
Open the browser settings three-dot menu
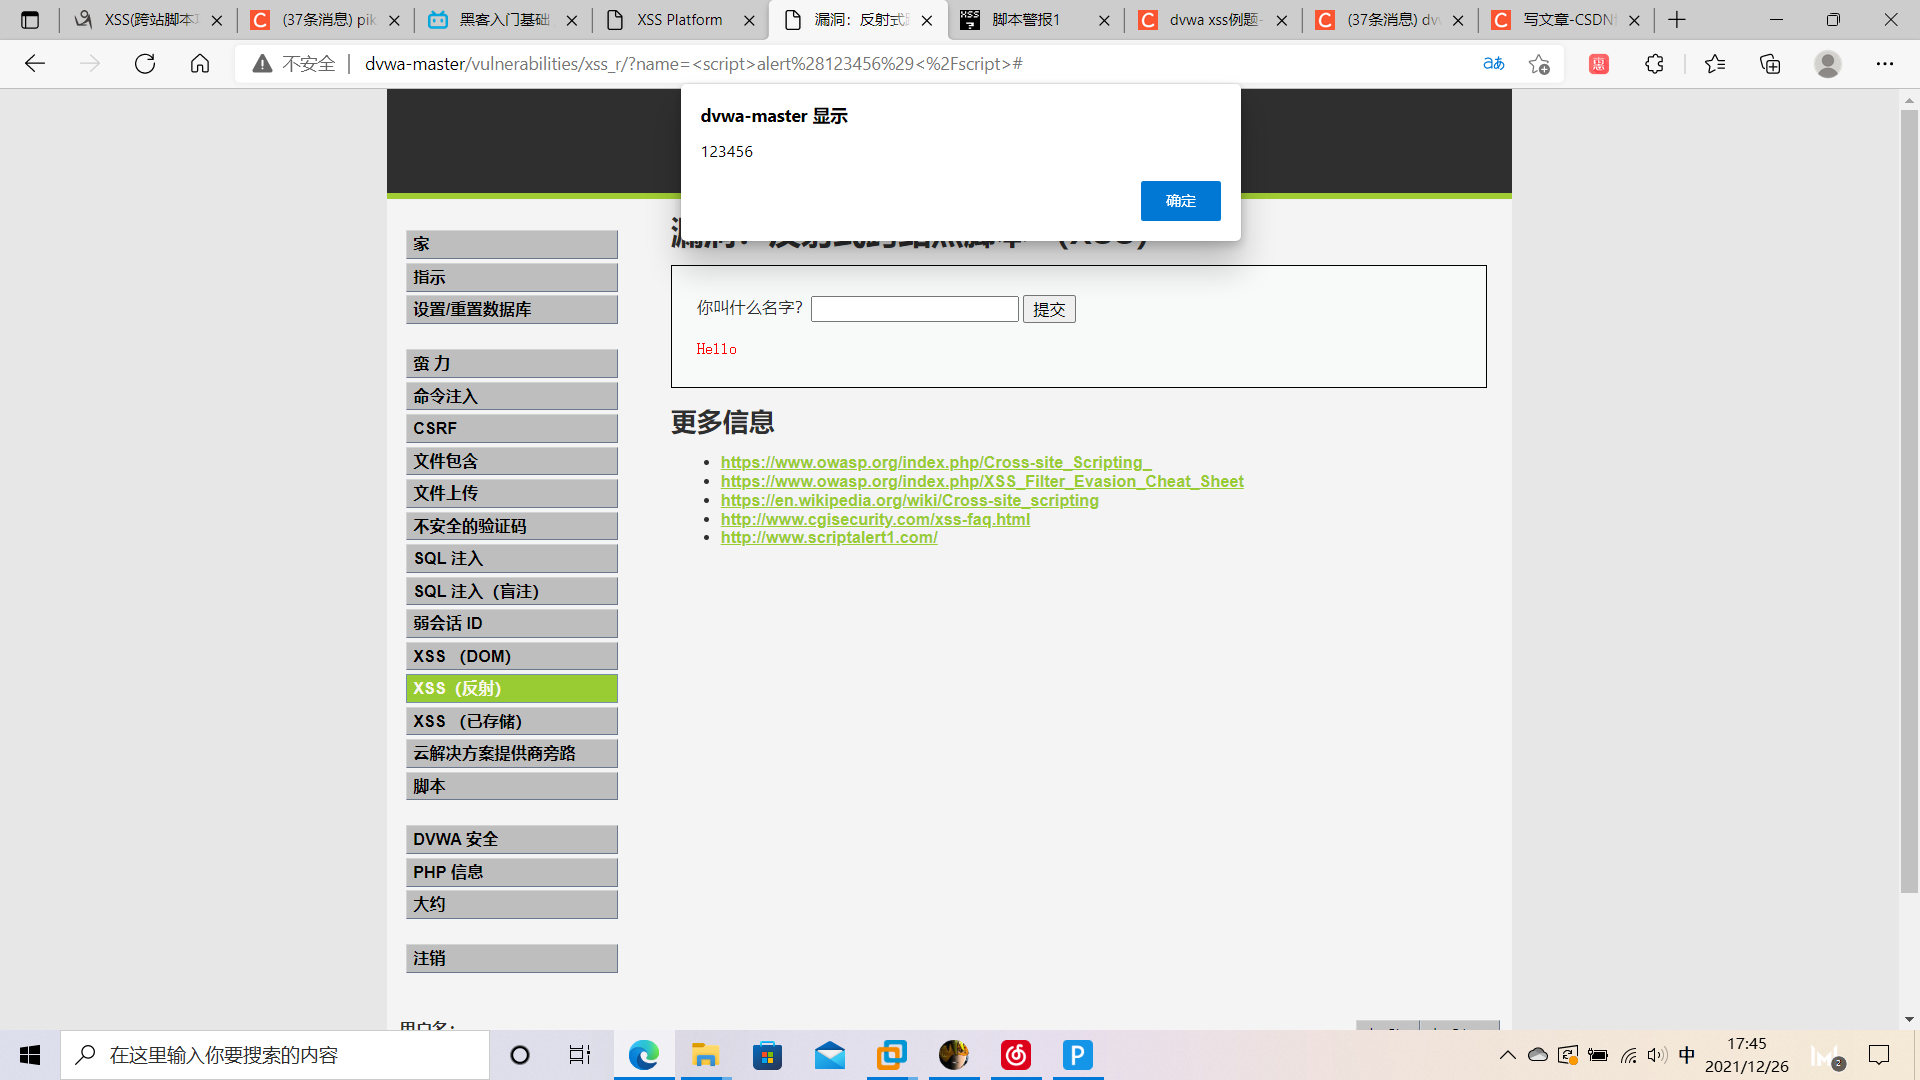click(x=1884, y=63)
